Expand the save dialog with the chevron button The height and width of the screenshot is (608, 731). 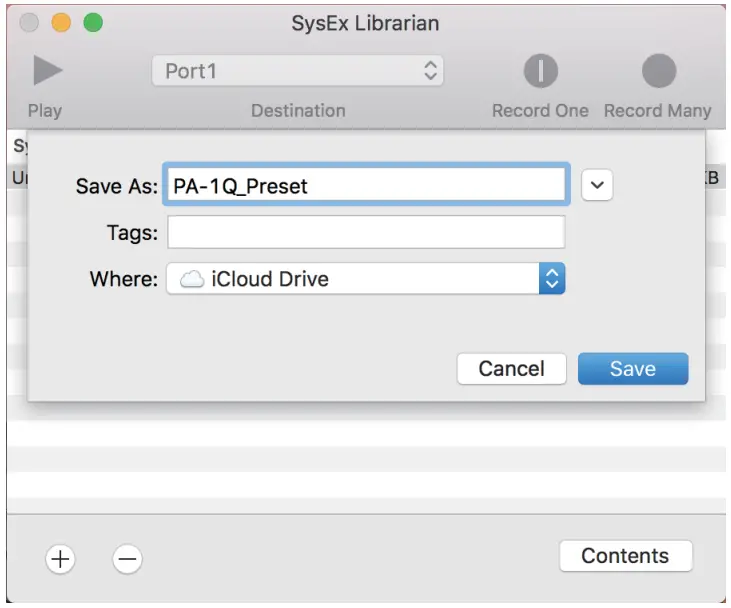pos(597,186)
